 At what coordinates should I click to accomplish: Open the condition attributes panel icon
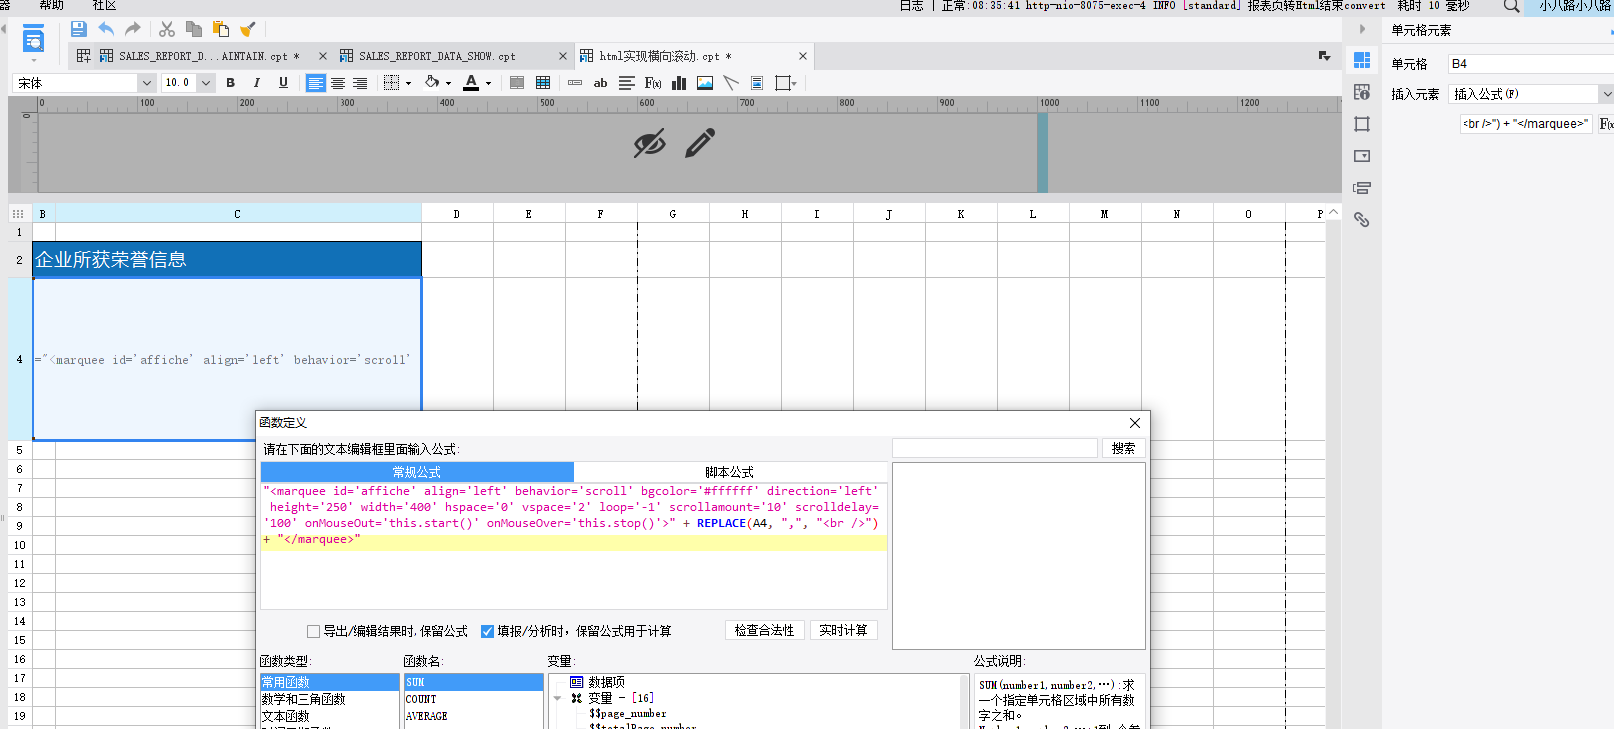click(x=1362, y=188)
